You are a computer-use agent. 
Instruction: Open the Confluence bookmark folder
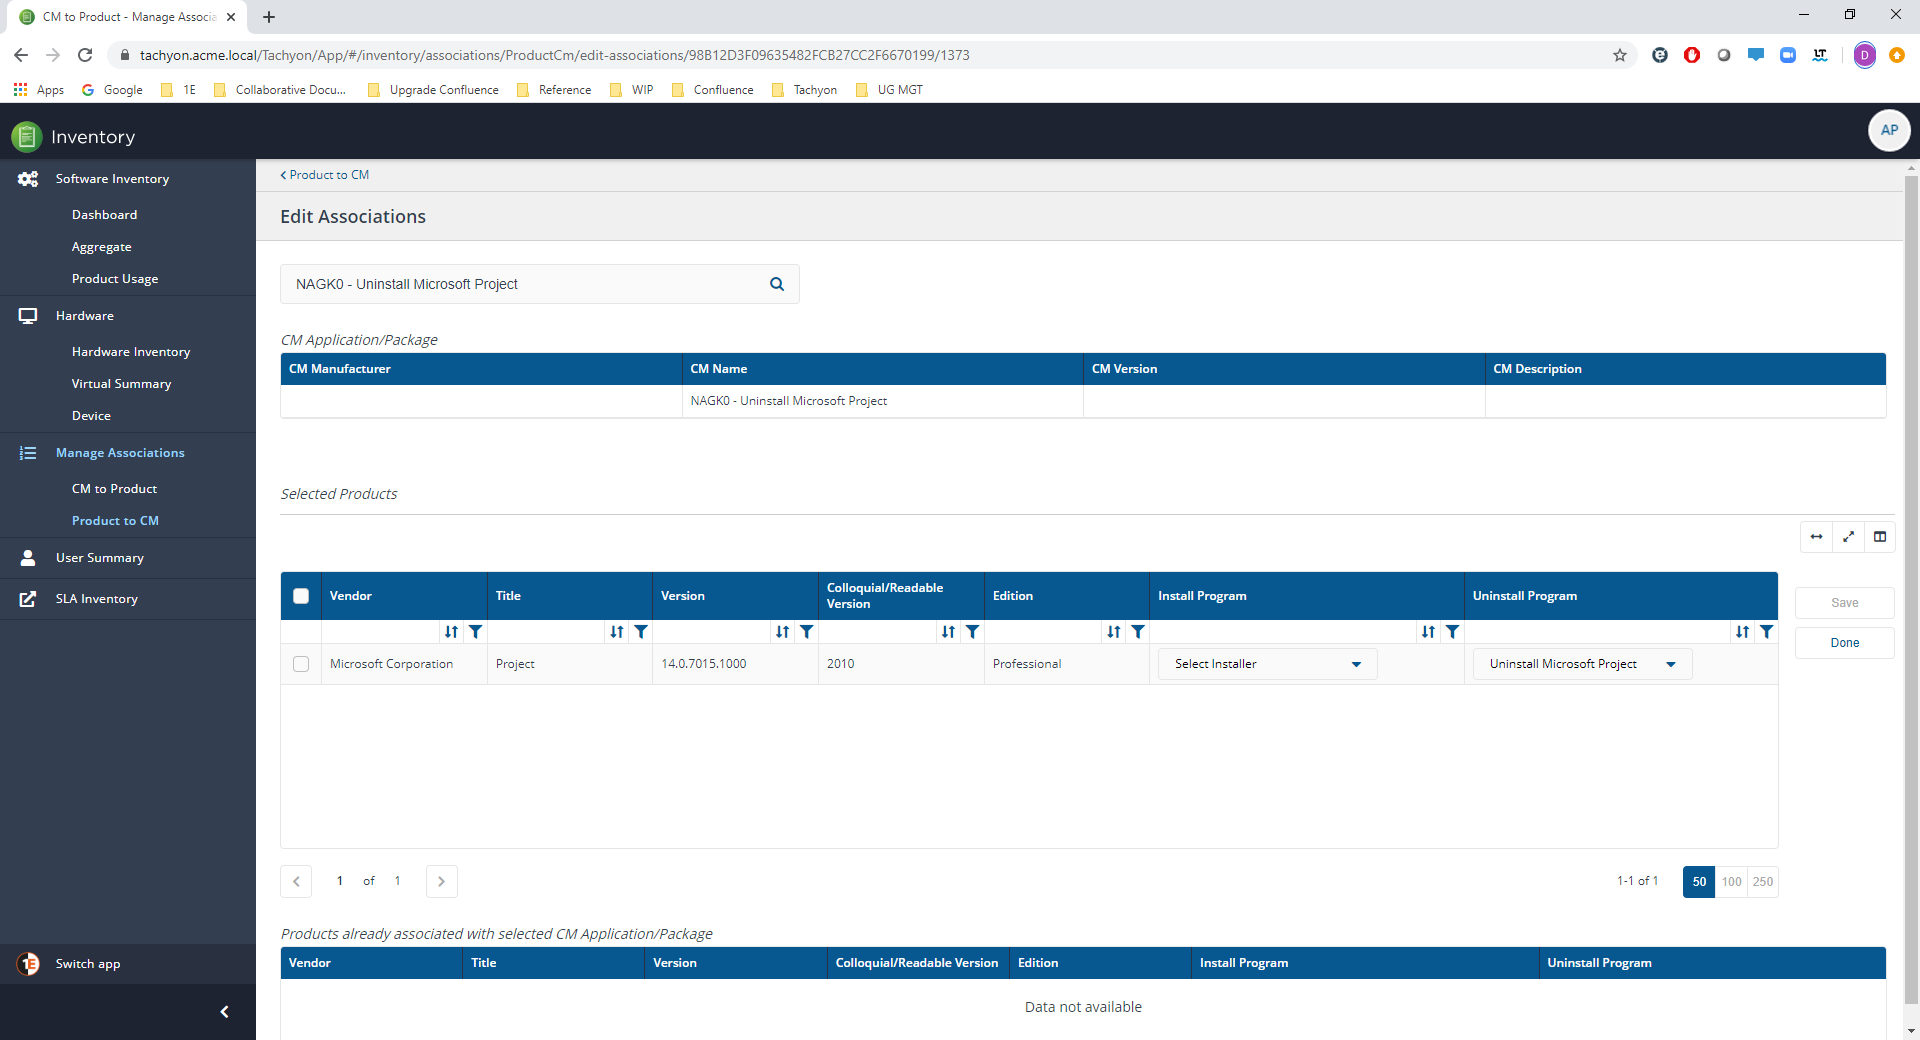(x=713, y=90)
